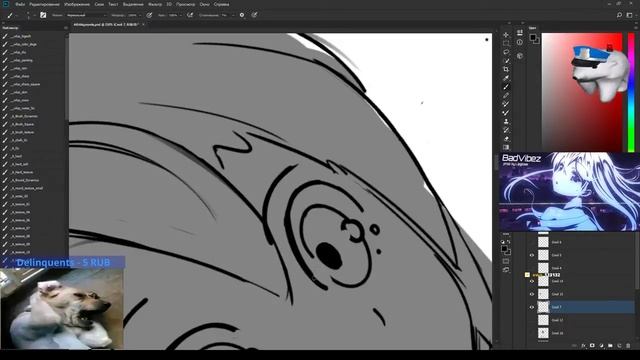Toggle pressure for opacity icon
The width and height of the screenshot is (640, 360).
pos(149,15)
